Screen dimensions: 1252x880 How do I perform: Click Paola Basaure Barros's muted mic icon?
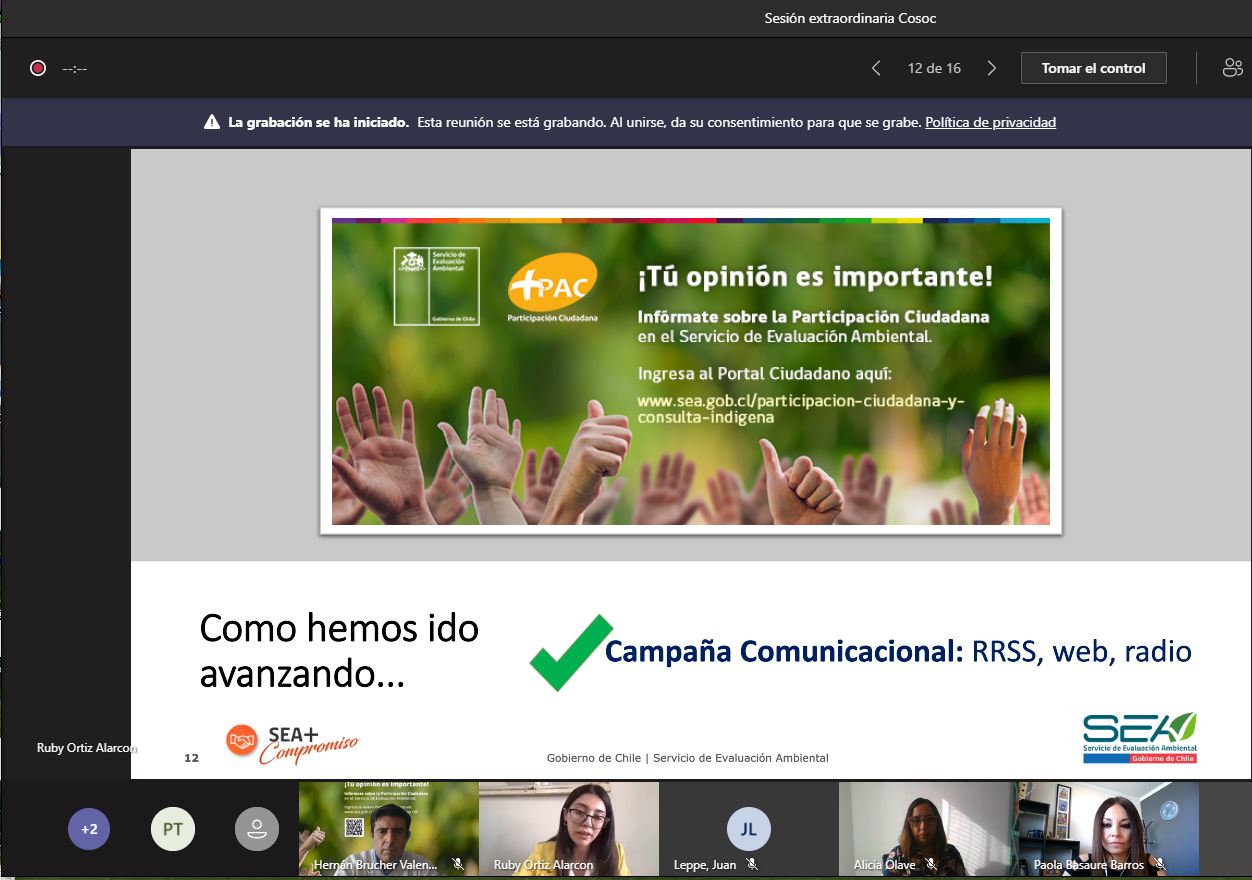(x=1160, y=864)
